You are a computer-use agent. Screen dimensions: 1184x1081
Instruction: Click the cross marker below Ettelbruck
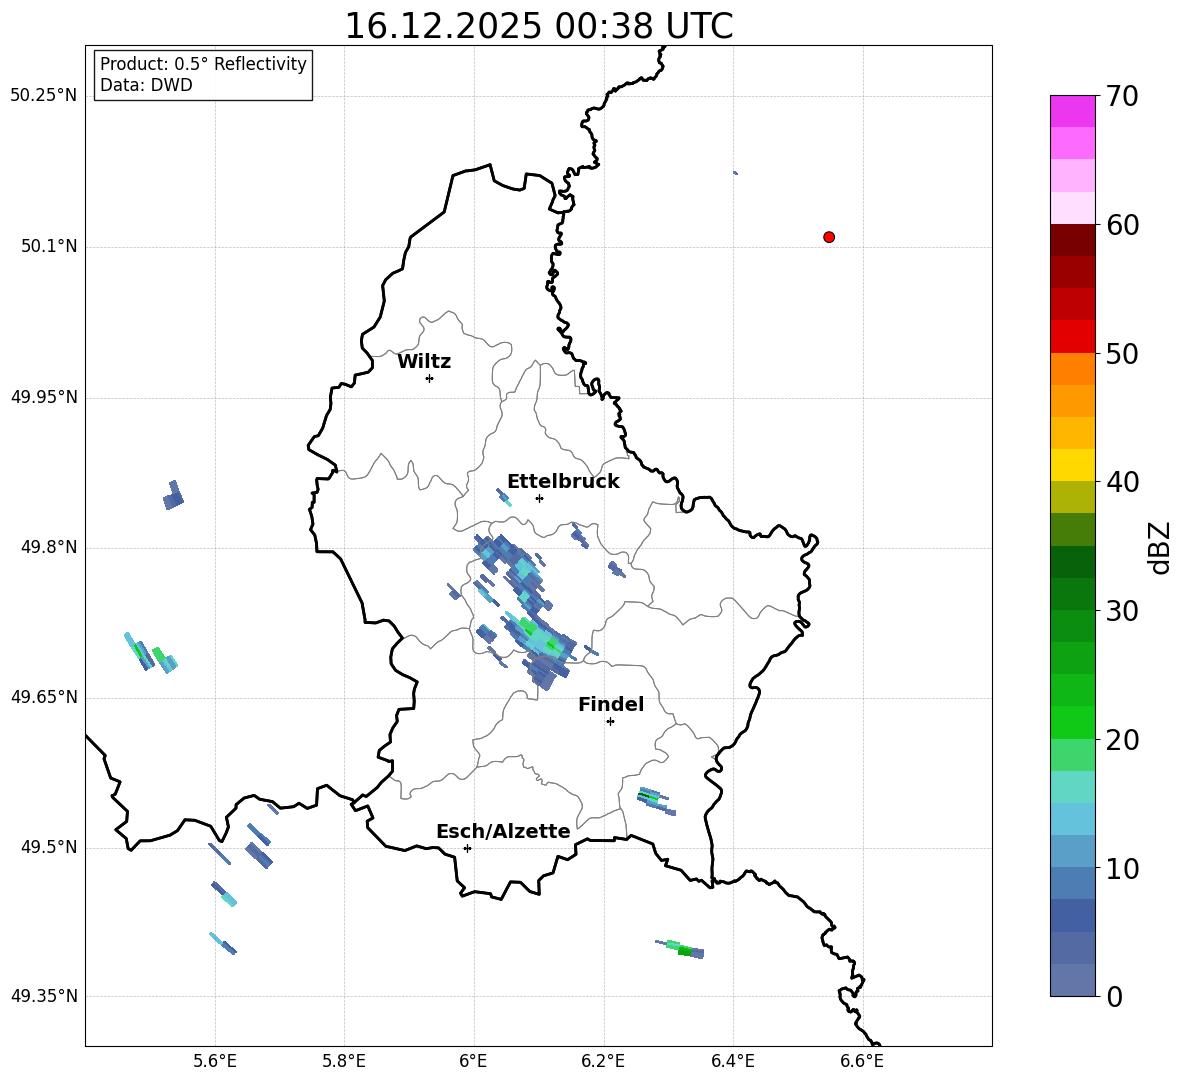(539, 498)
